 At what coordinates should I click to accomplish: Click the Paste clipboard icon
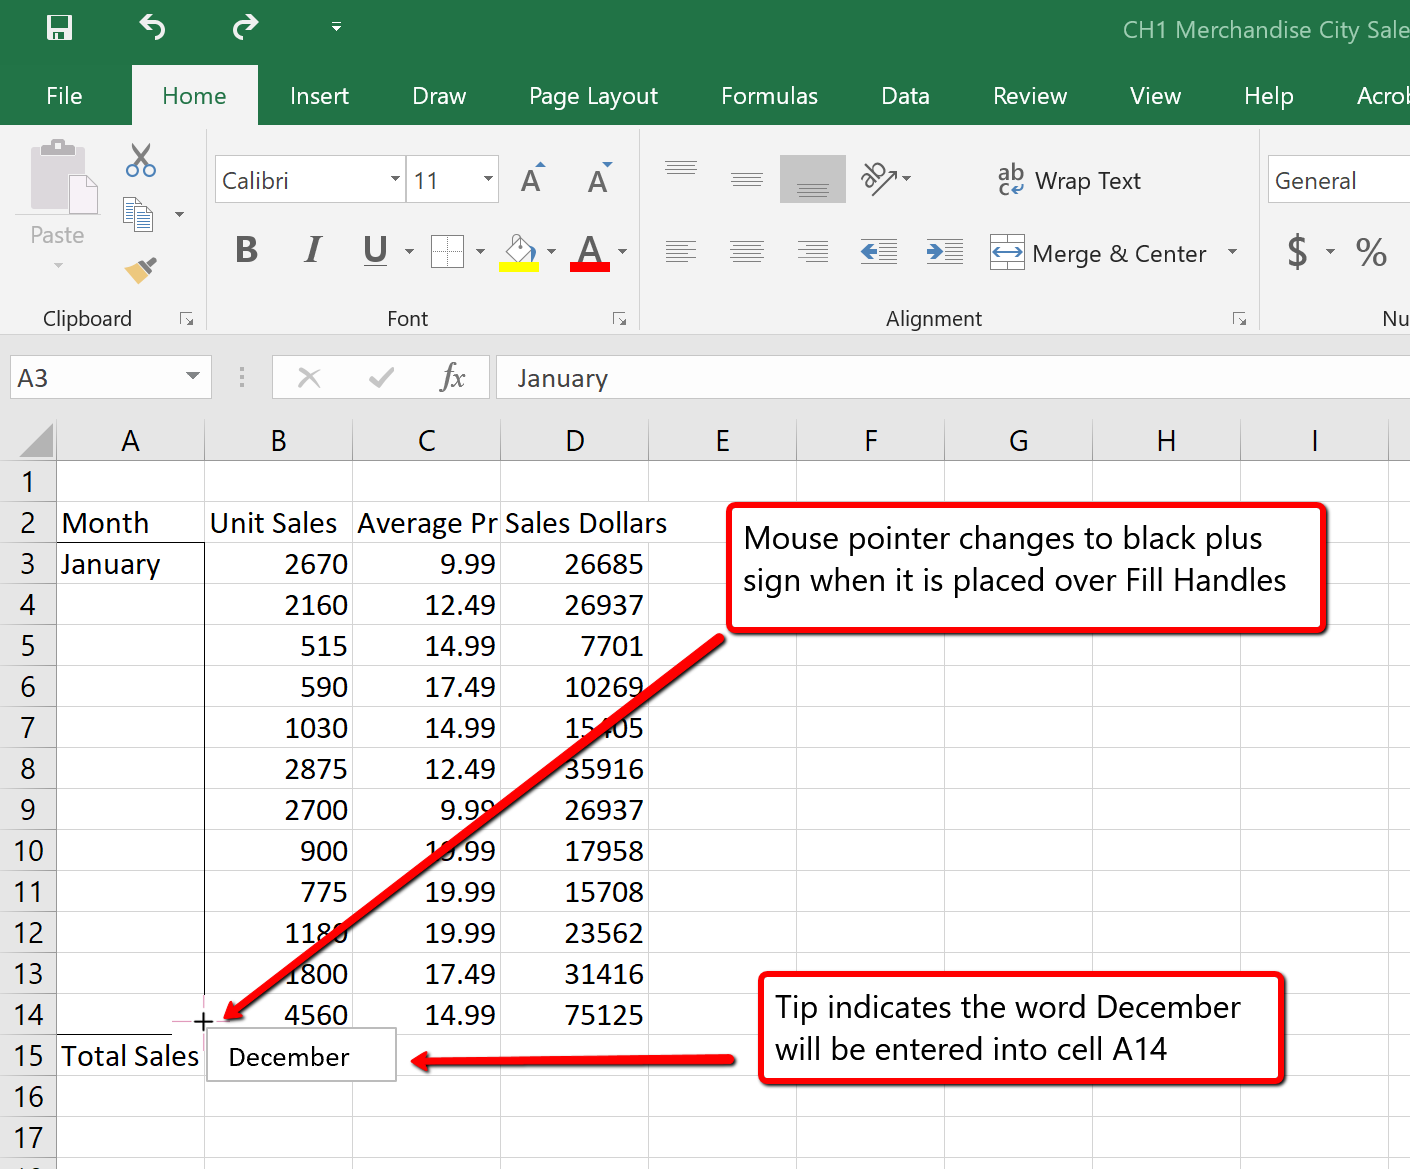[x=62, y=177]
